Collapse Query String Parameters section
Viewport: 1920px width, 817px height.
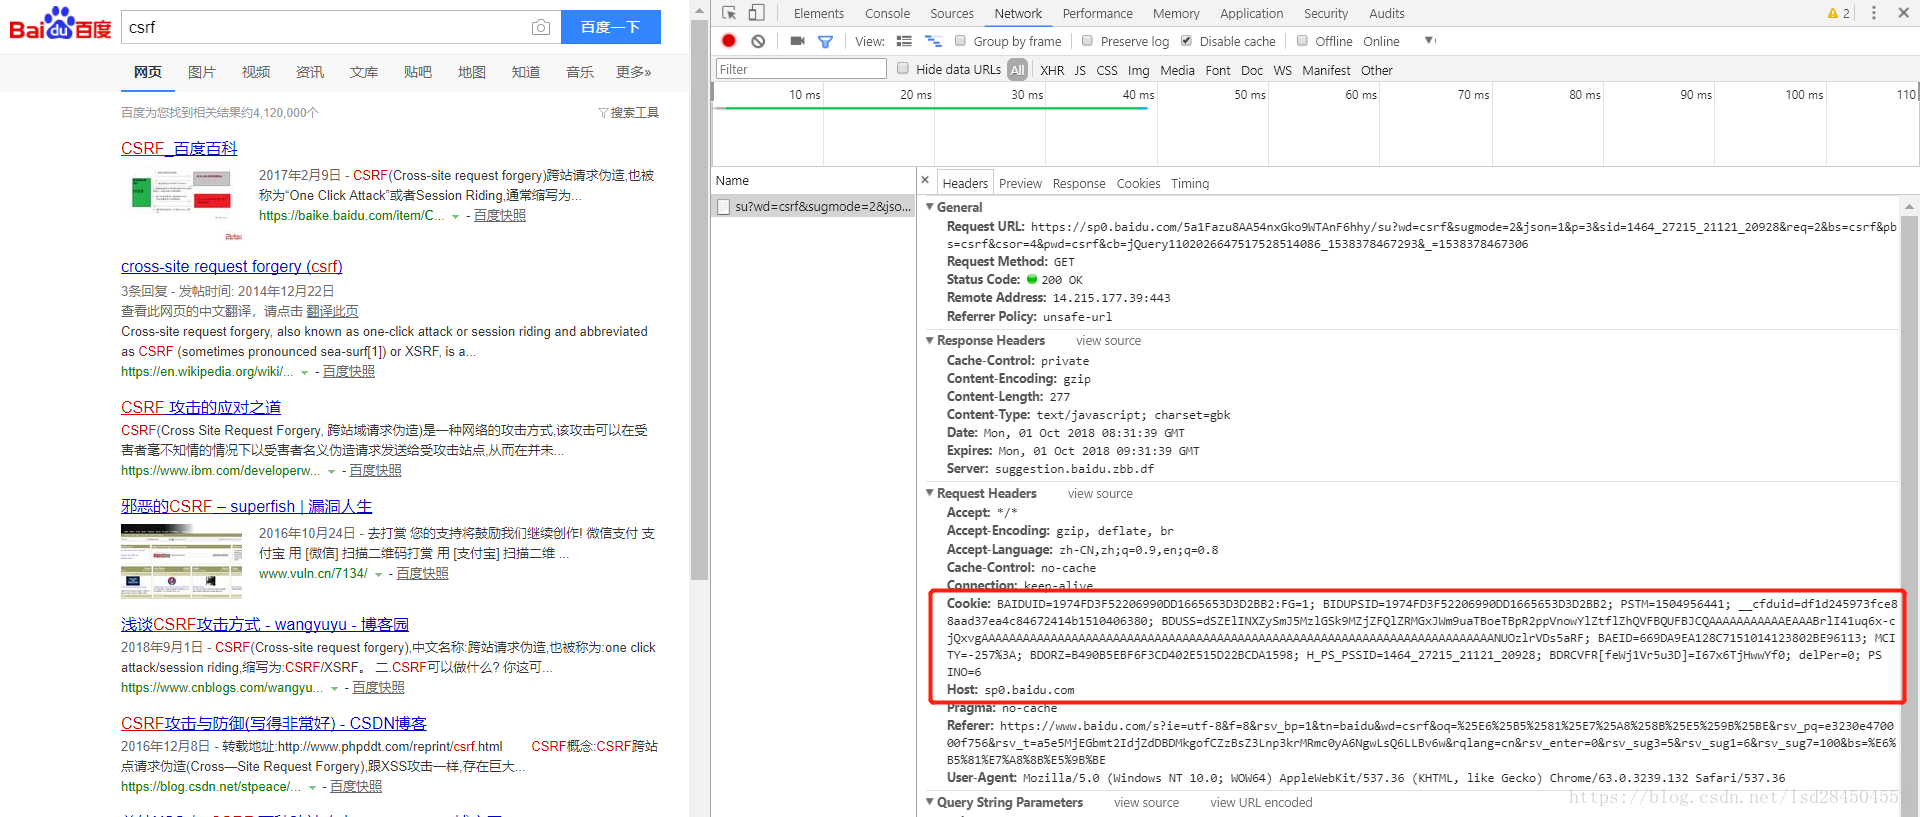pyautogui.click(x=930, y=802)
